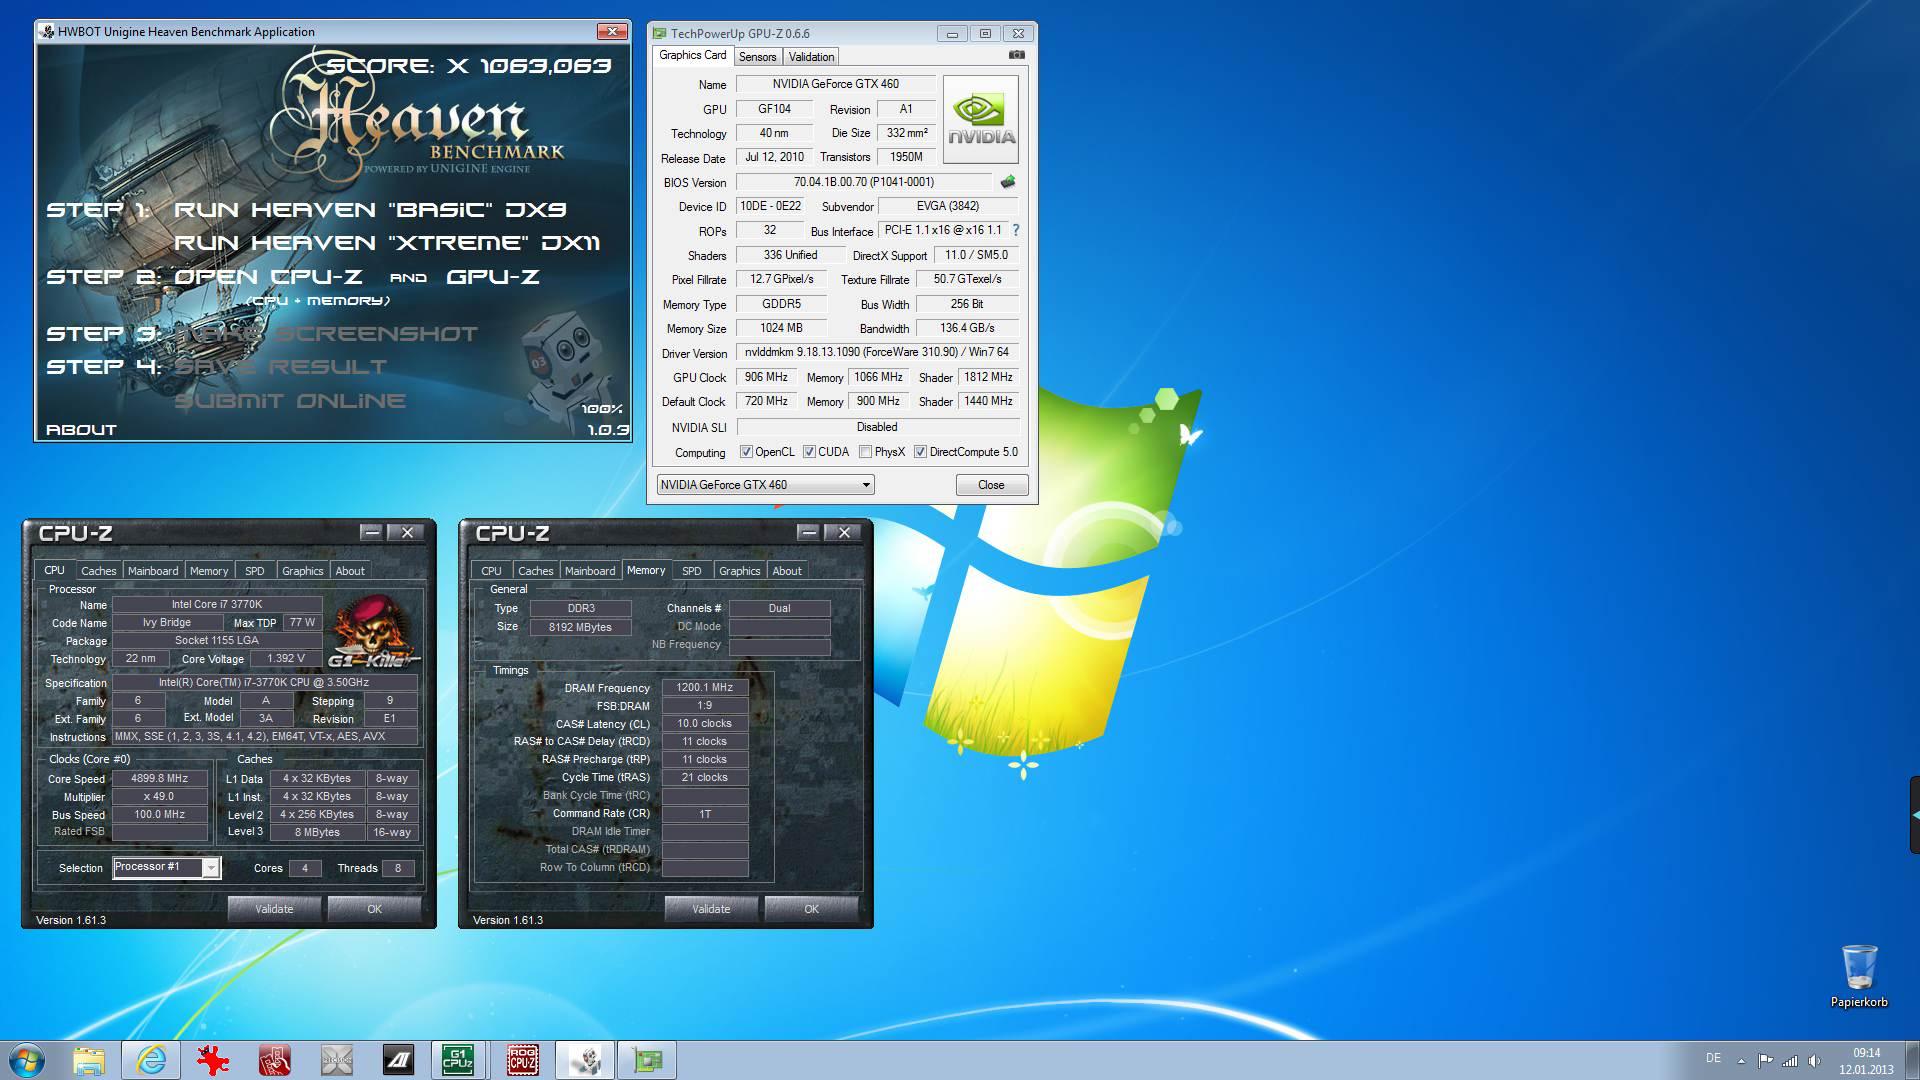Open Internet Explorer from the taskbar
The height and width of the screenshot is (1080, 1920).
coord(151,1060)
